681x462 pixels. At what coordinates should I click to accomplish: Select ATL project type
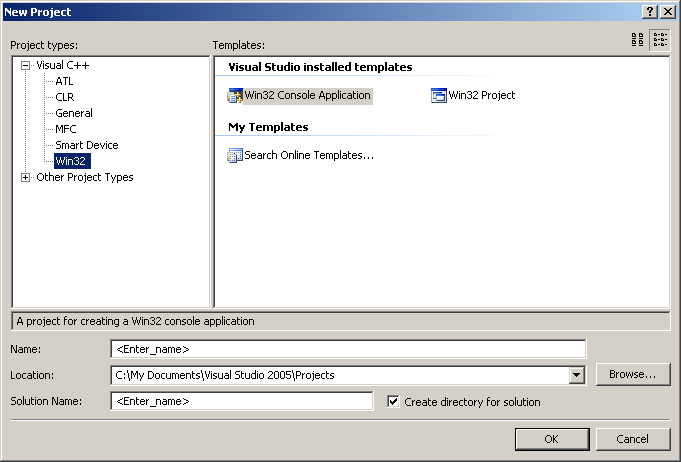pyautogui.click(x=64, y=81)
